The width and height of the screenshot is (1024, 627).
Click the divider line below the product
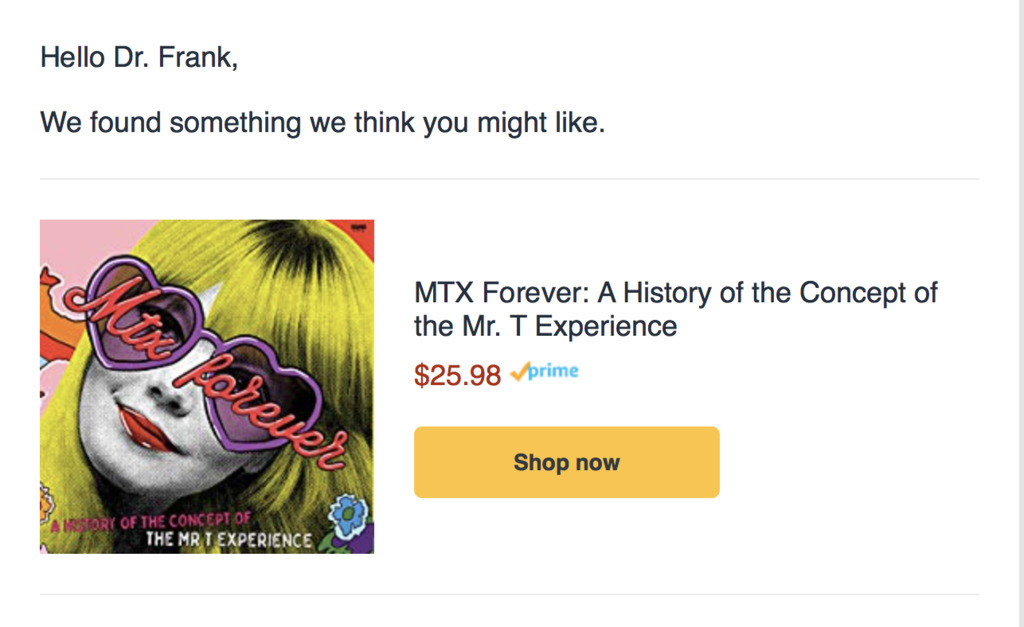click(x=509, y=595)
